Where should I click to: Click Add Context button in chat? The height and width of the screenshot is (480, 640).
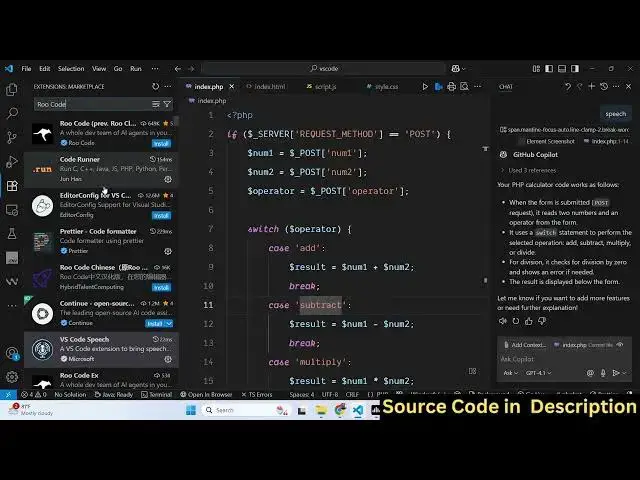pyautogui.click(x=525, y=345)
